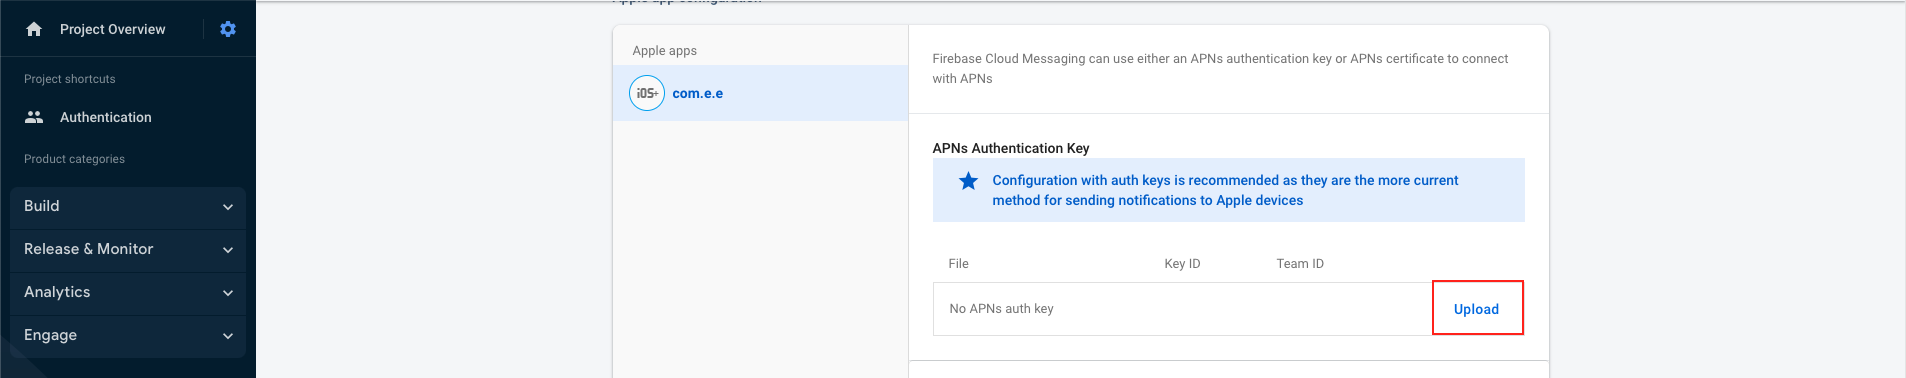Expand the Build category chevron
Viewport: 1906px width, 378px height.
tap(228, 207)
